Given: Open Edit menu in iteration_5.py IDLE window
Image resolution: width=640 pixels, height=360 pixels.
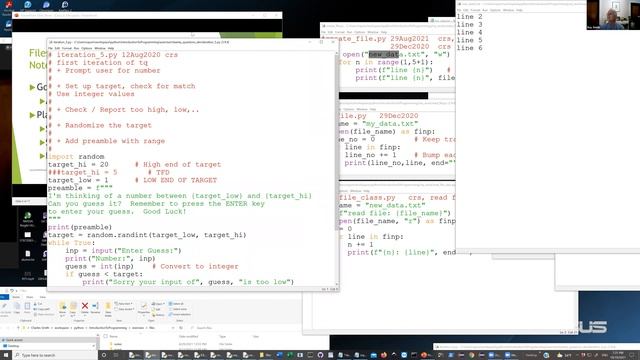Looking at the screenshot, I should [x=57, y=48].
